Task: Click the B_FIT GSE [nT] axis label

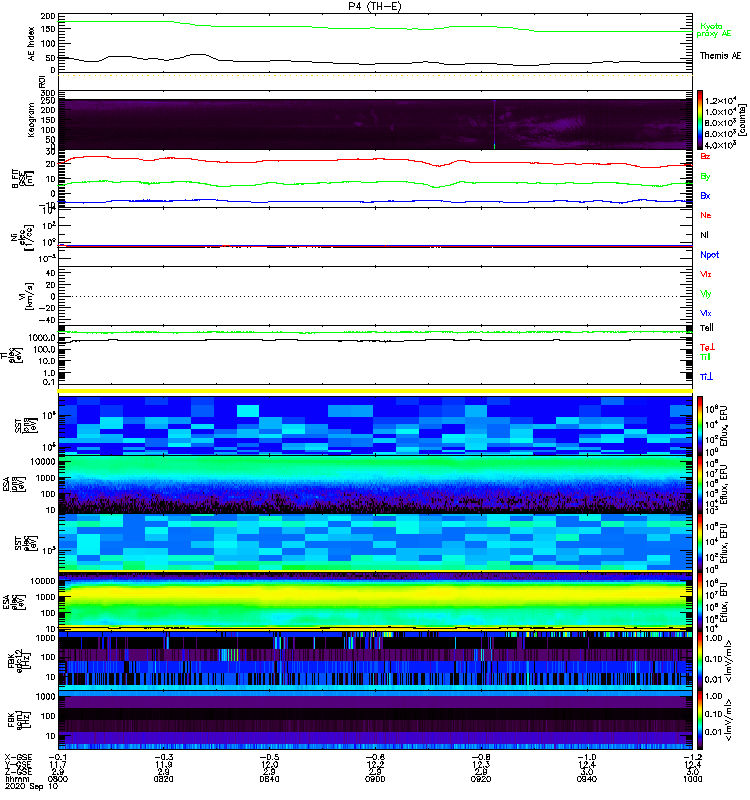Action: pyautogui.click(x=23, y=179)
